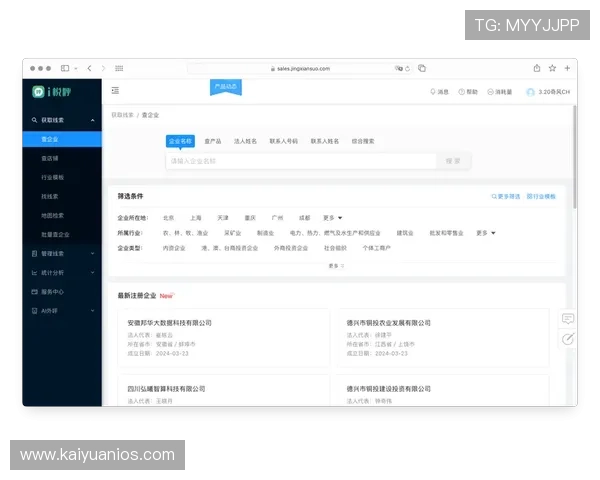The image size is (600, 480).
Task: Click the 搜索 search button
Action: (453, 161)
